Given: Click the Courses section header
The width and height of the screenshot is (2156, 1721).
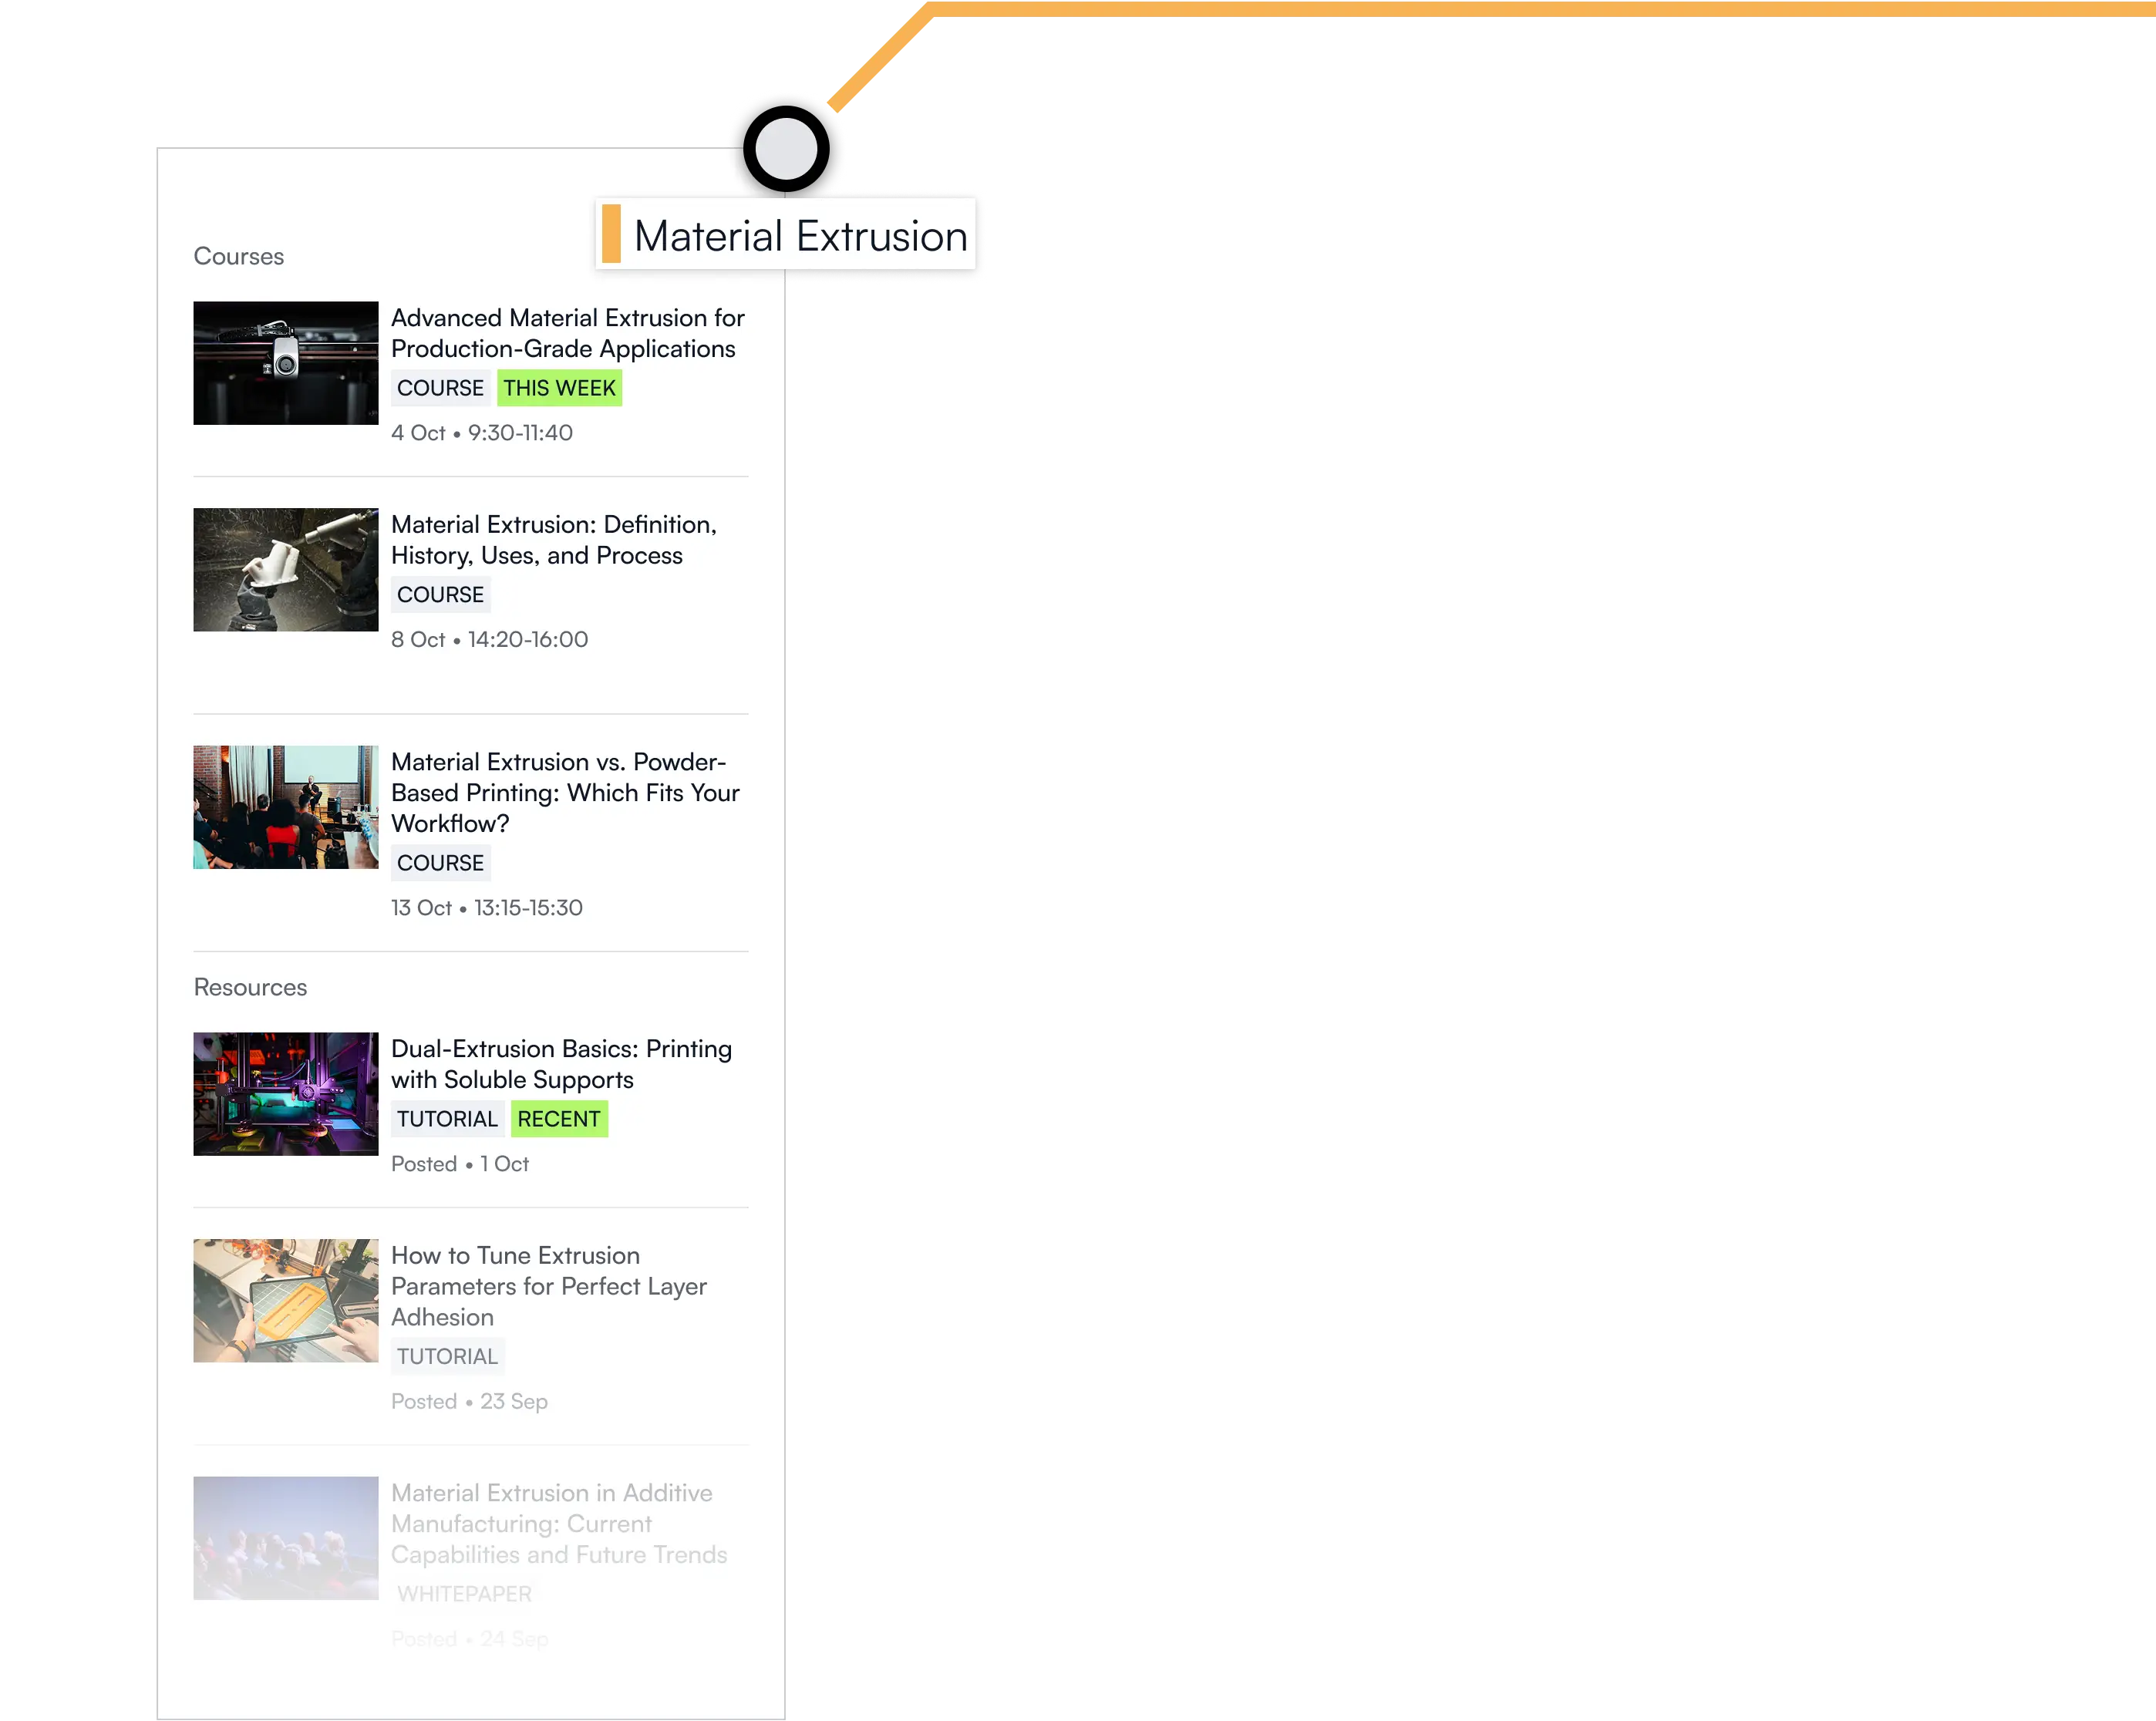Looking at the screenshot, I should point(239,256).
